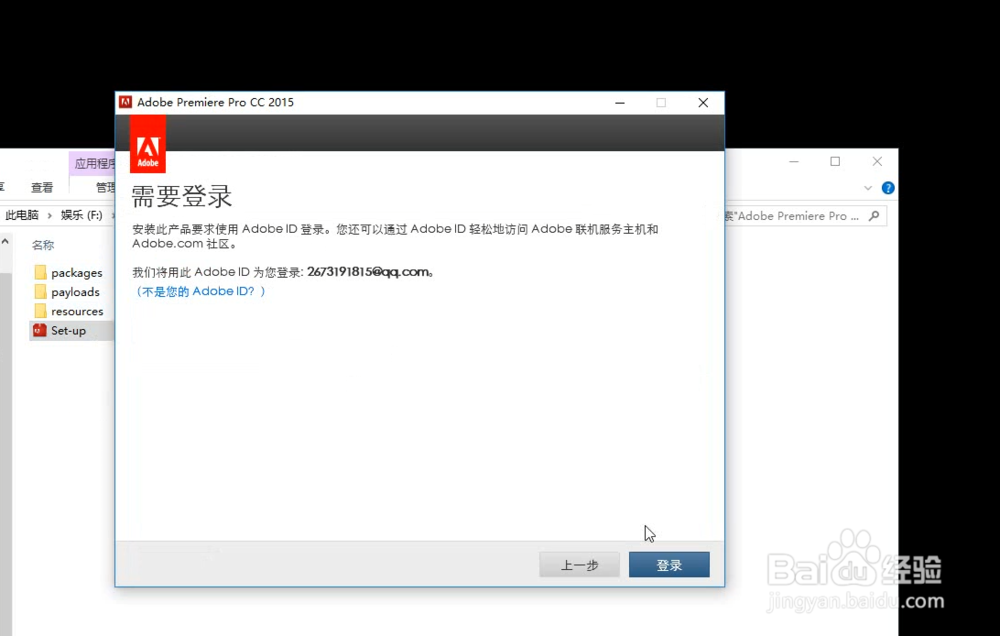Sort by the 名称 column header
This screenshot has width=1000, height=636.
point(43,245)
